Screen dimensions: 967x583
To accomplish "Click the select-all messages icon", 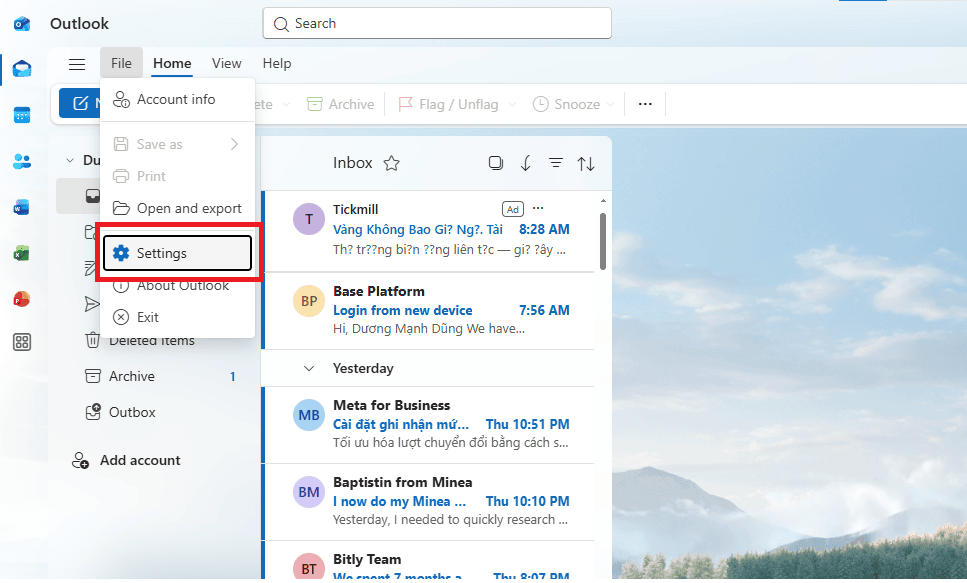I will (496, 163).
